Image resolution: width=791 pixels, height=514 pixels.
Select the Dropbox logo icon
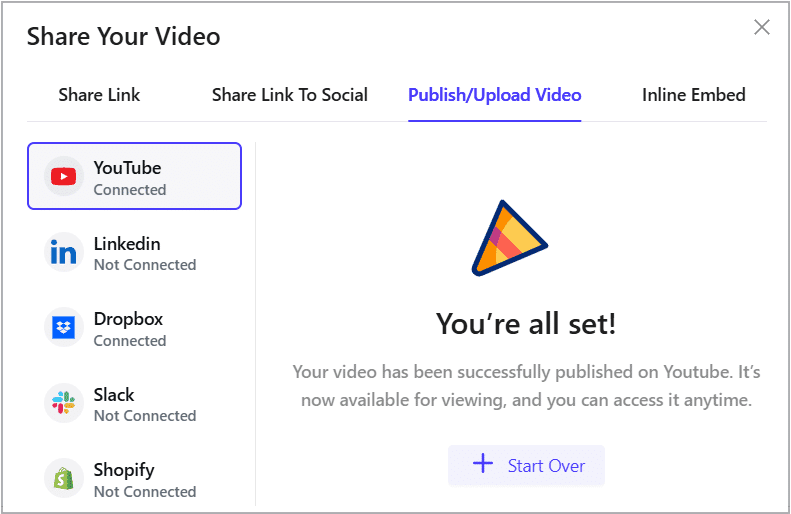(64, 328)
